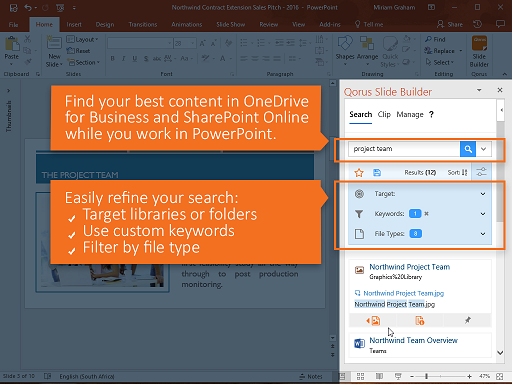
Task: Open the Qorus Slide Builder ribbon button
Action: [479, 52]
